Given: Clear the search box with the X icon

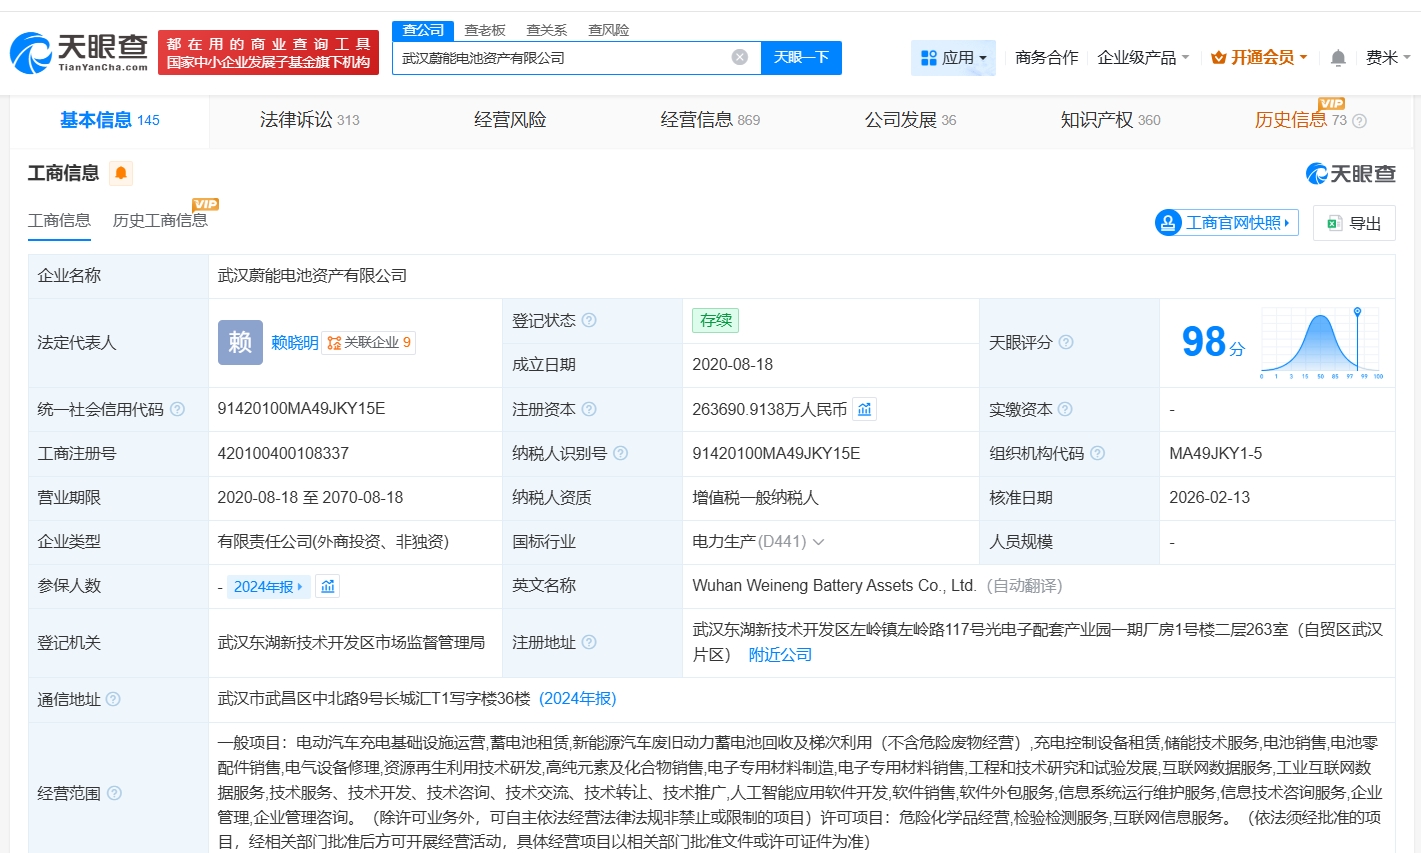Looking at the screenshot, I should click(x=739, y=57).
